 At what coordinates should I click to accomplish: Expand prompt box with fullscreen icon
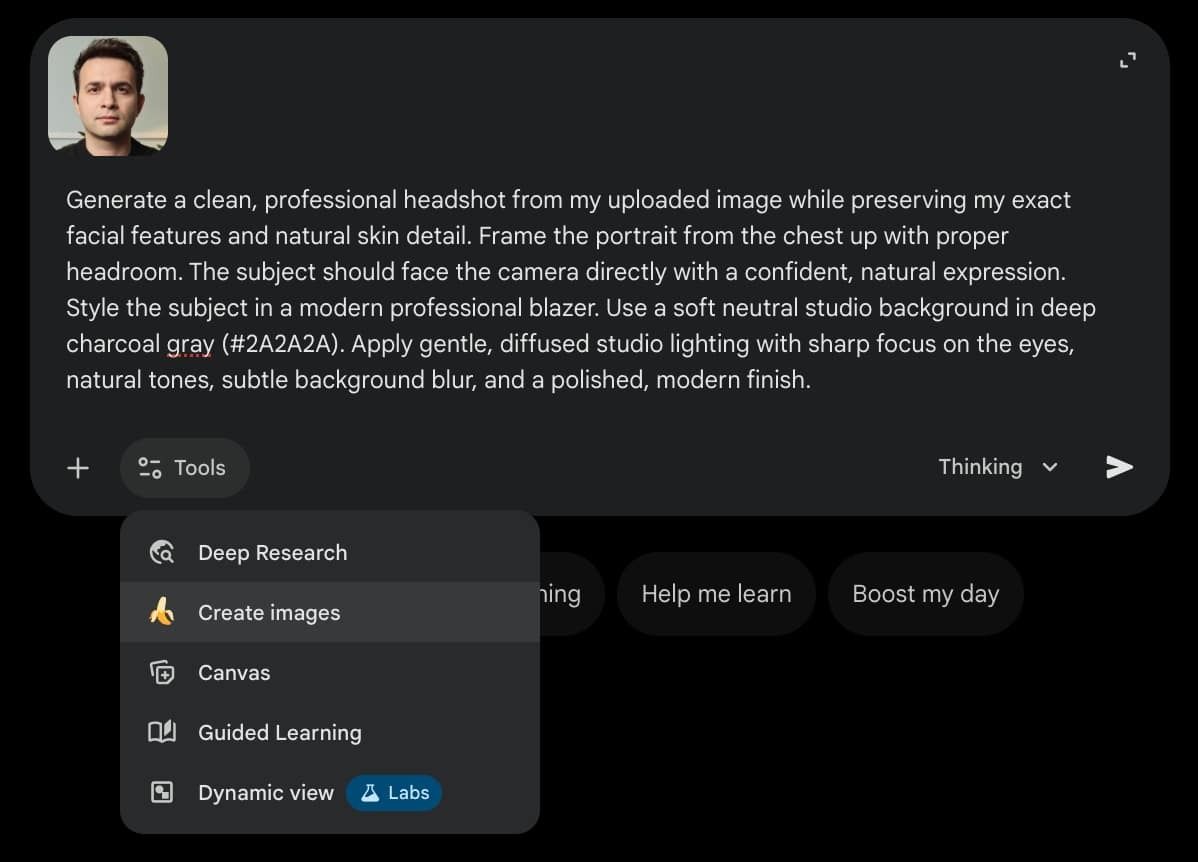click(x=1128, y=61)
